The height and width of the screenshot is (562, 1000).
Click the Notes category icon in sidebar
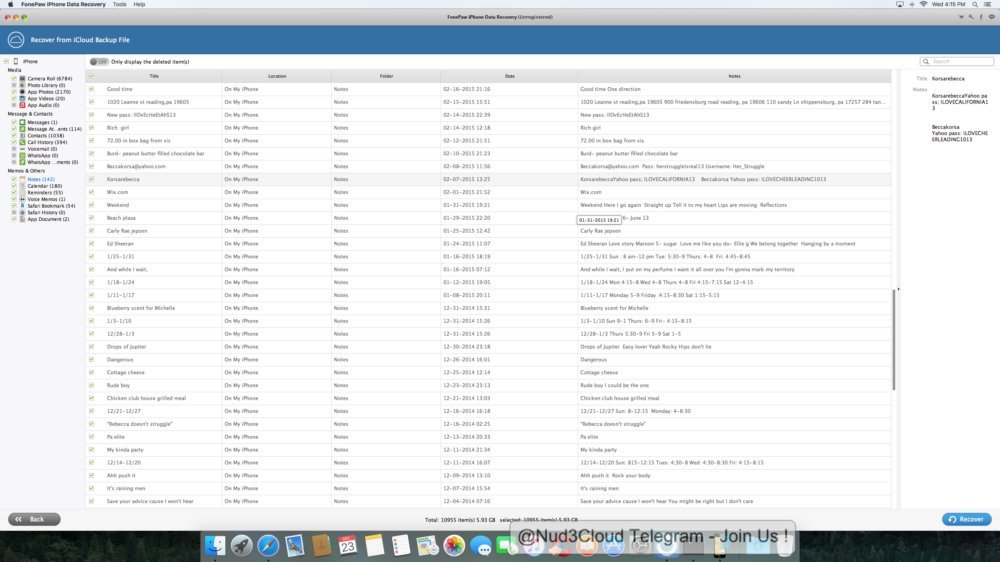22,179
